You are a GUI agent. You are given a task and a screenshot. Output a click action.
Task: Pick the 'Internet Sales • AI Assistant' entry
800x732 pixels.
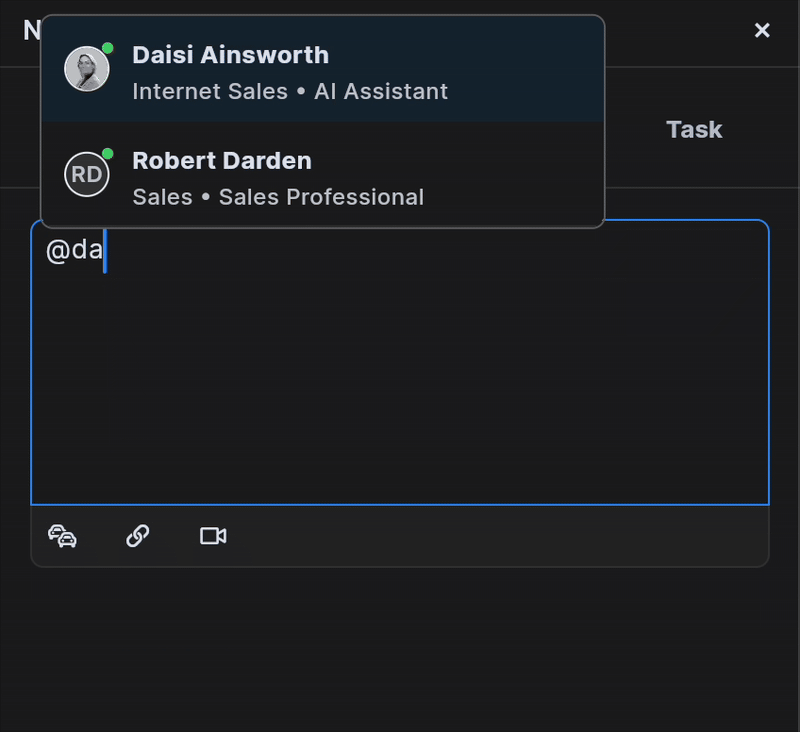coord(290,91)
